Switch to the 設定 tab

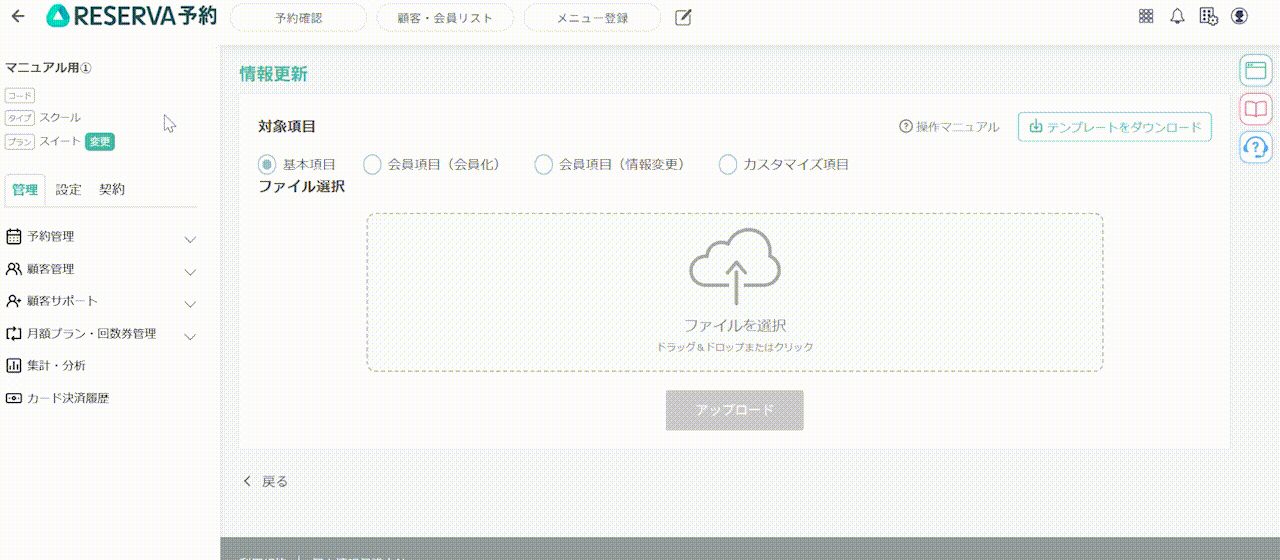click(69, 189)
